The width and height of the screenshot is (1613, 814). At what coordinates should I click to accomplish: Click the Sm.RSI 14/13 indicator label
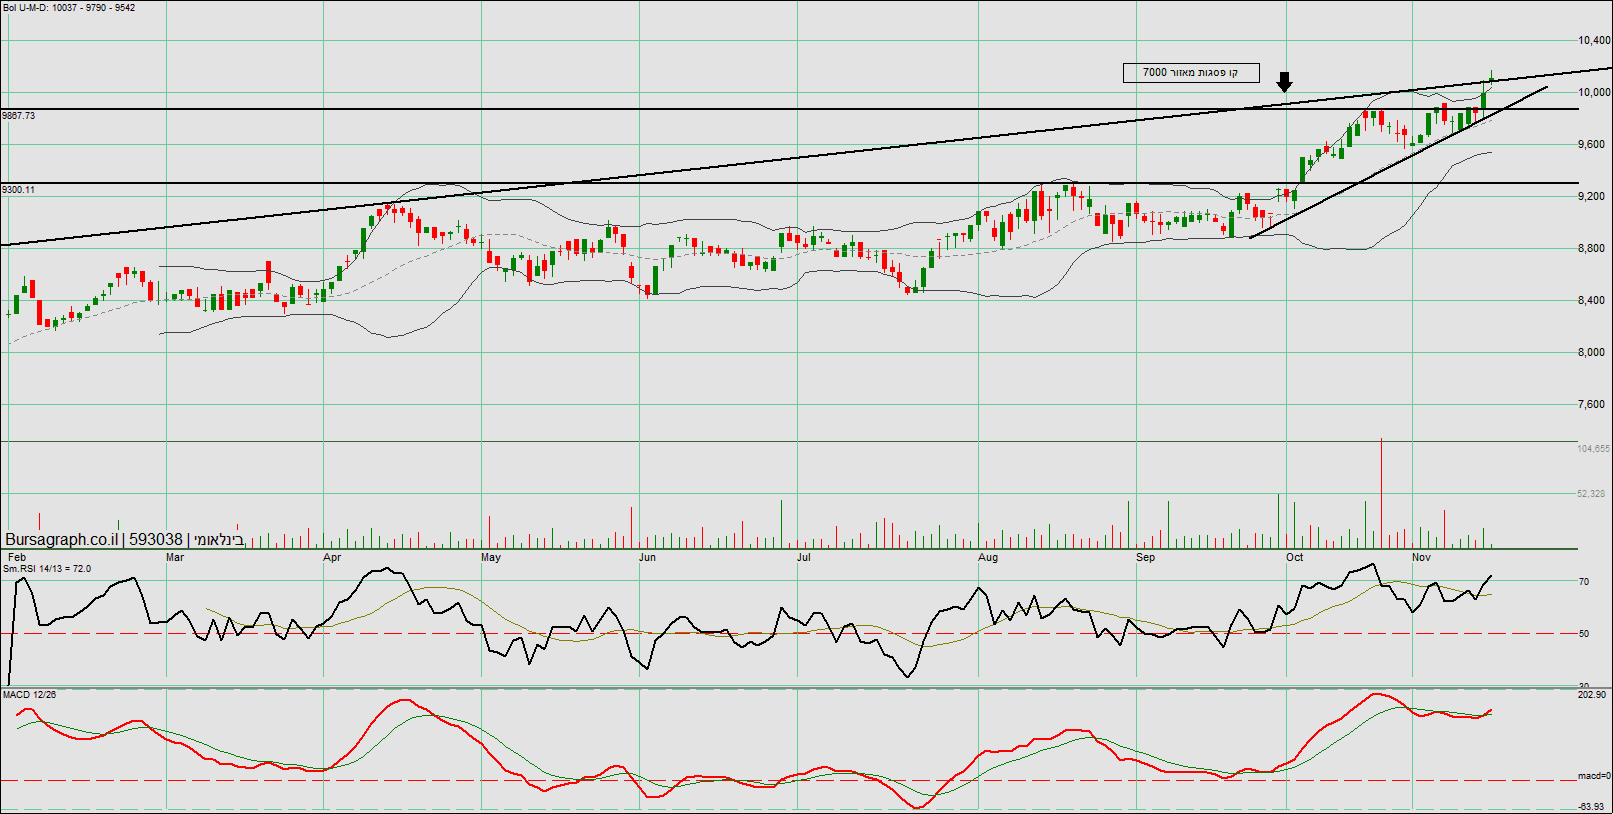pos(47,569)
